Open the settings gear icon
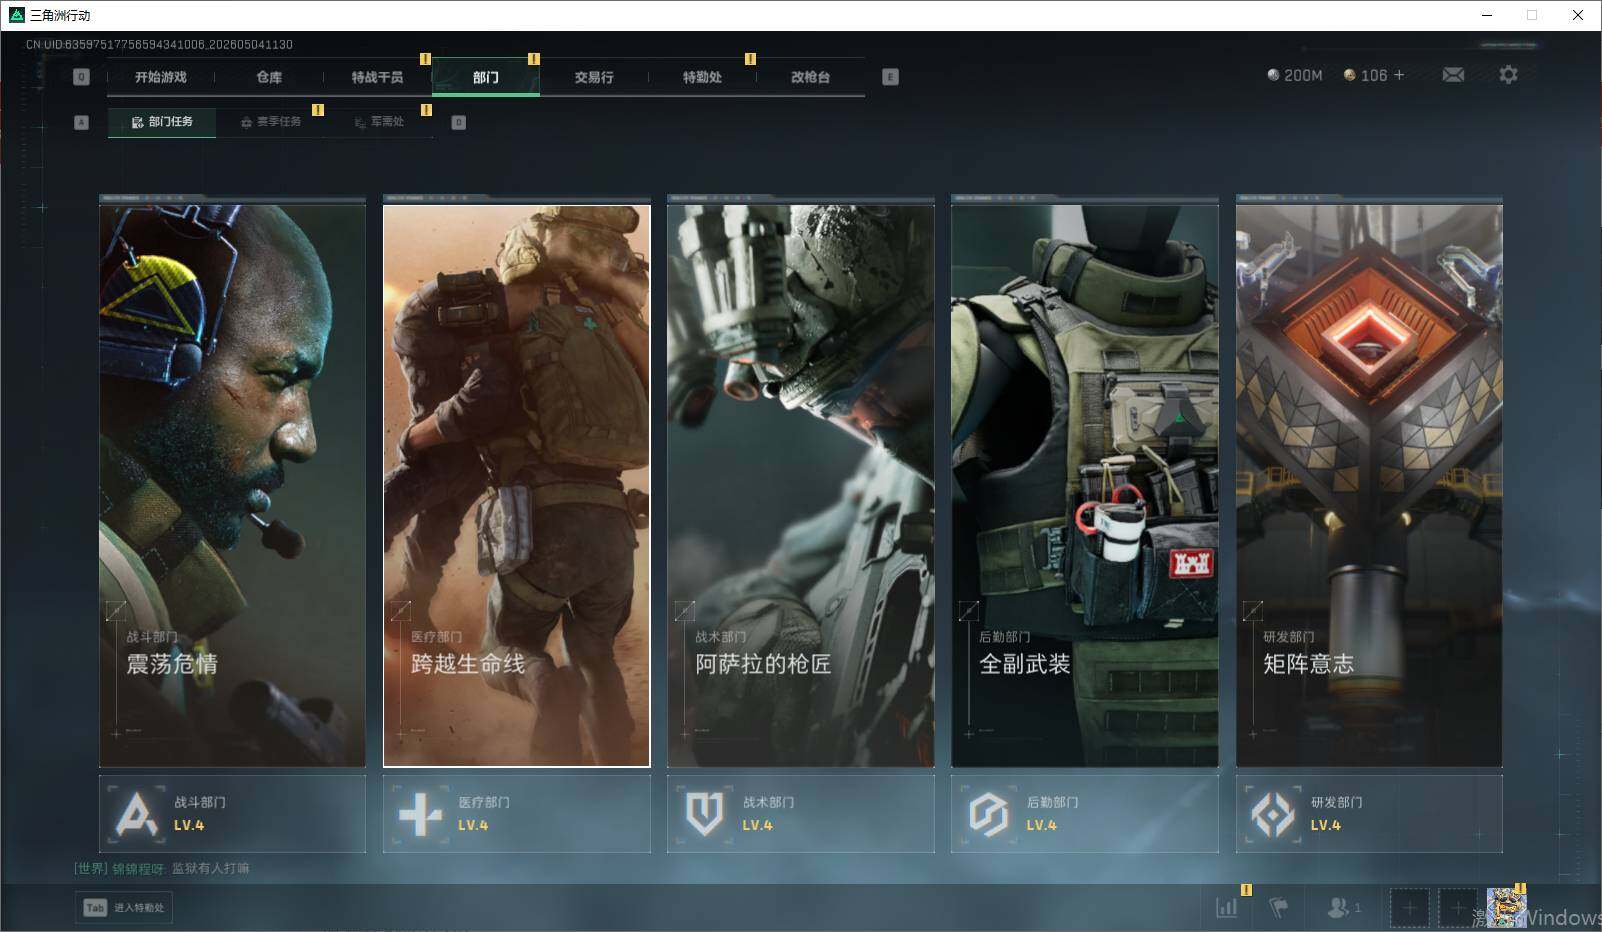1602x932 pixels. point(1508,75)
